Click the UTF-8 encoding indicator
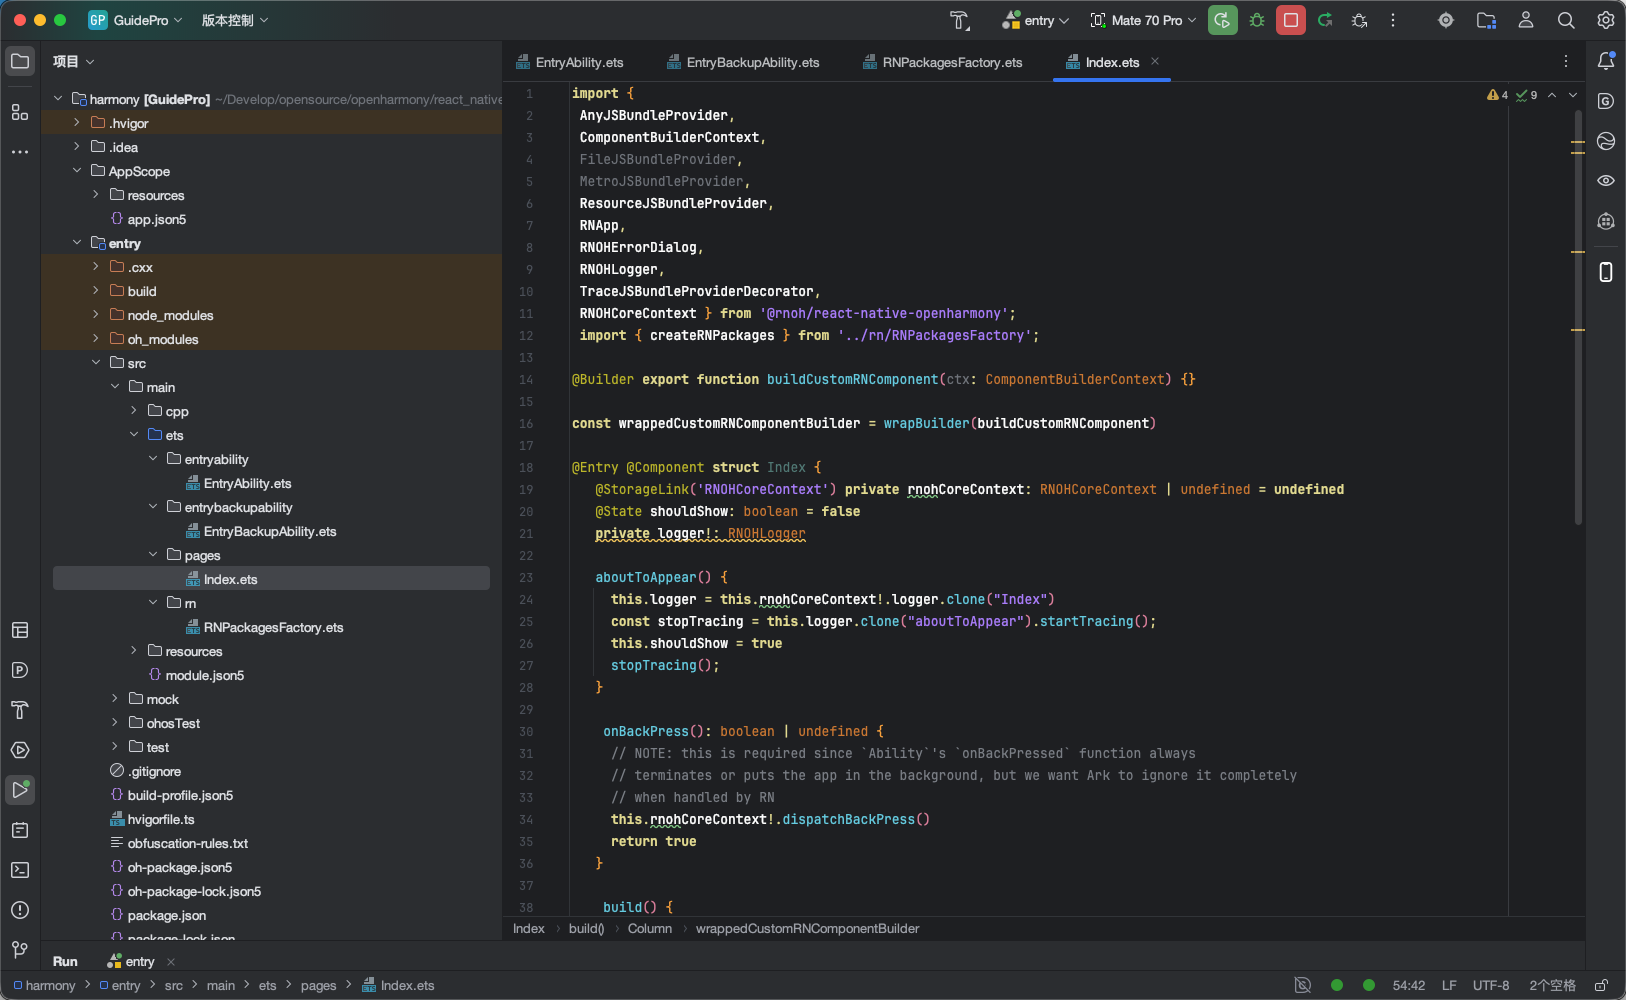Image resolution: width=1626 pixels, height=1000 pixels. click(x=1491, y=985)
